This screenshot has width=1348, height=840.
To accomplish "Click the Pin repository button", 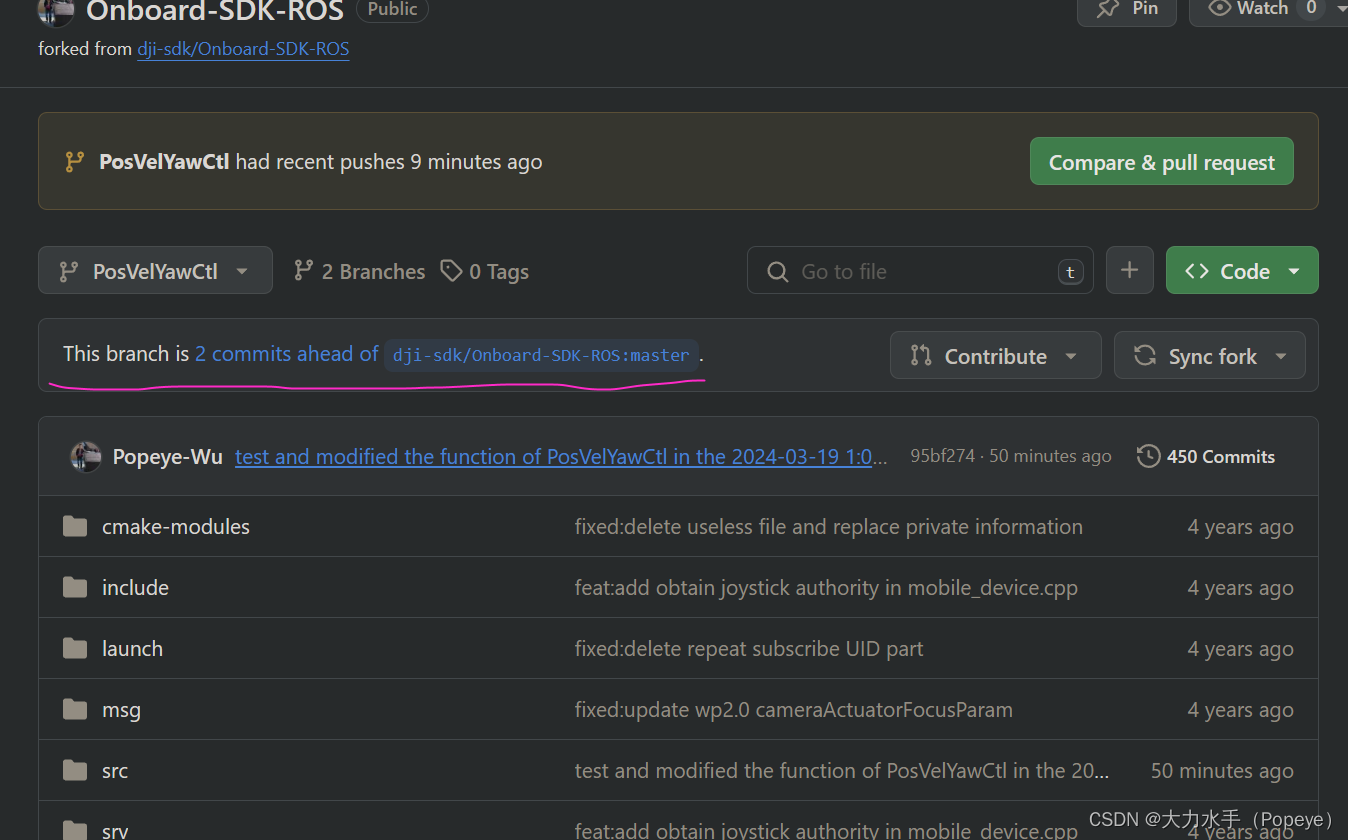I will (1126, 9).
